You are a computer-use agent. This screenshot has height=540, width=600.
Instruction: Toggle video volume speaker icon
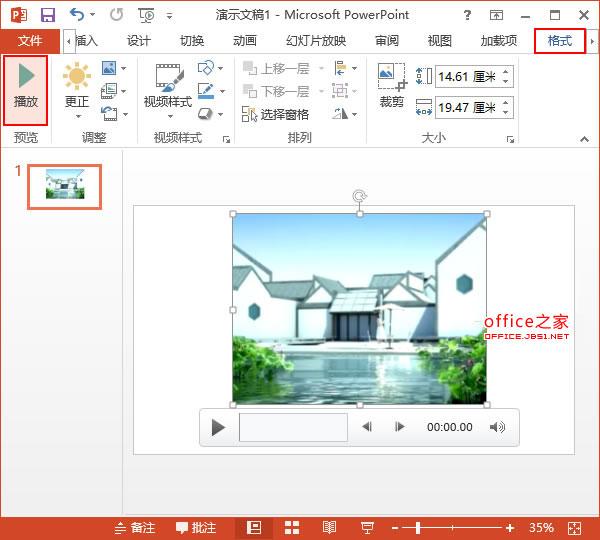(497, 427)
